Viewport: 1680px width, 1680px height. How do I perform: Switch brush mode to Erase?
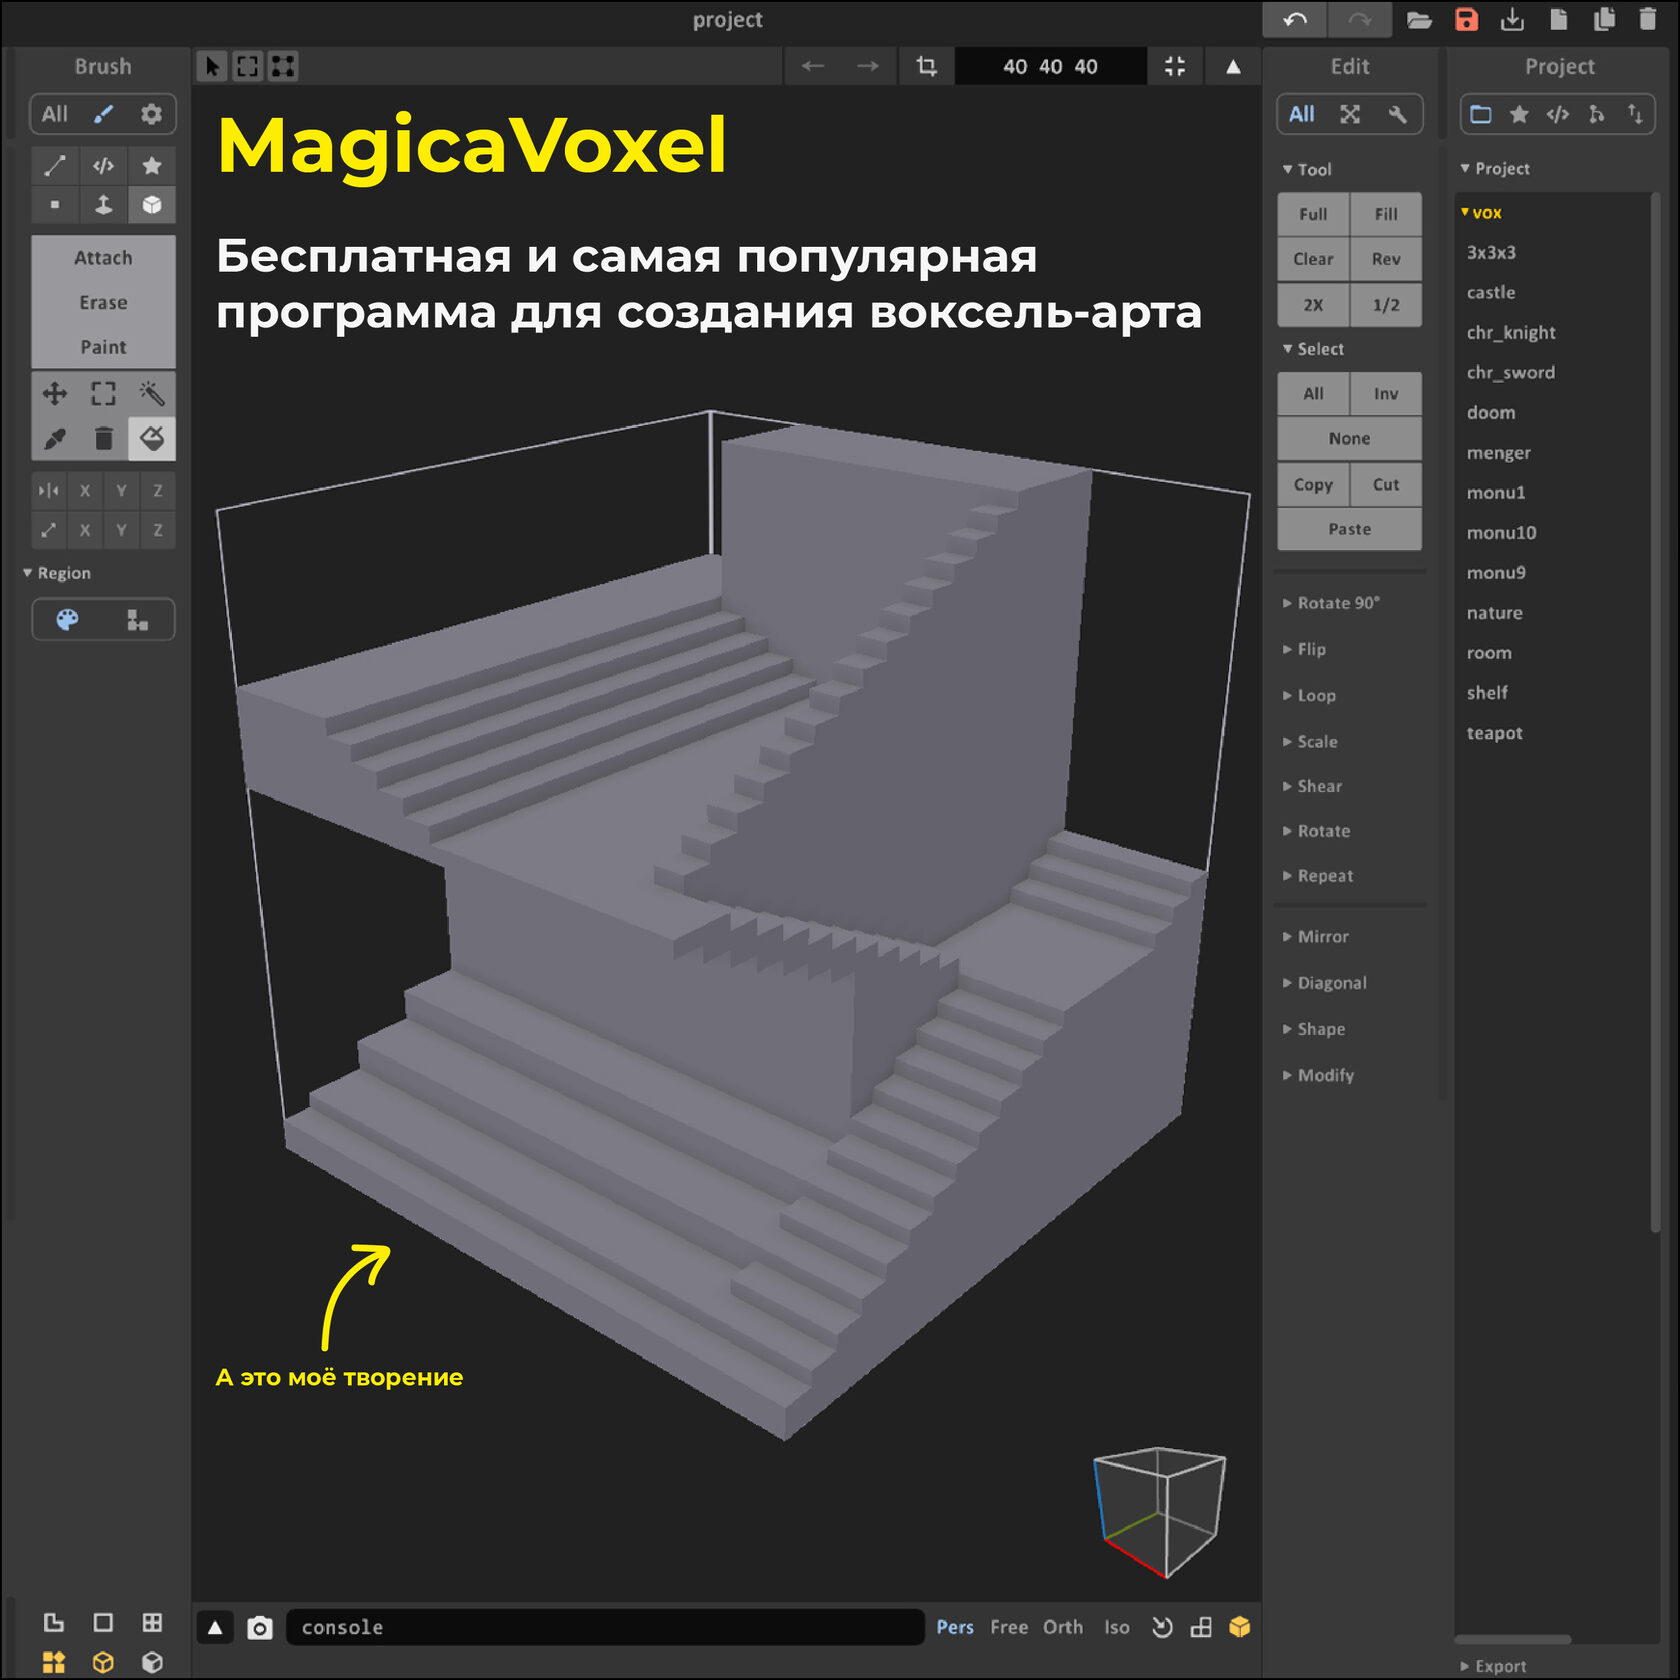tap(103, 302)
